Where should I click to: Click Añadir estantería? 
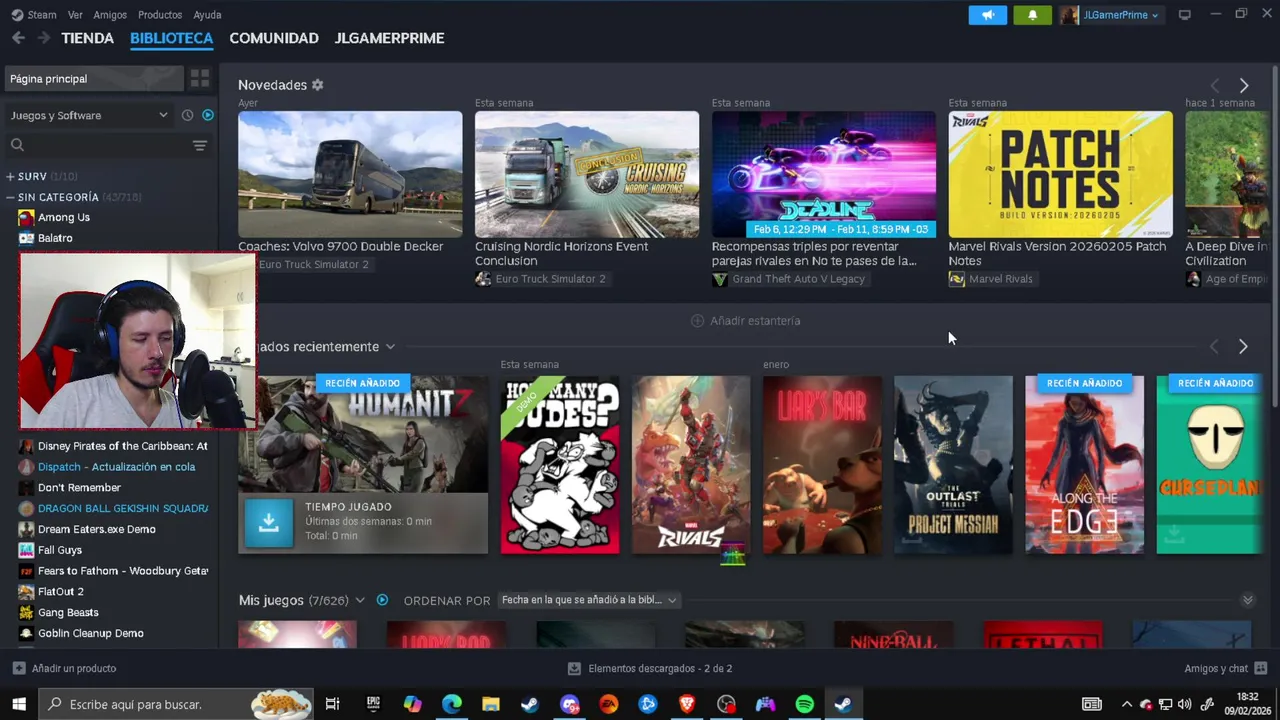(x=746, y=321)
